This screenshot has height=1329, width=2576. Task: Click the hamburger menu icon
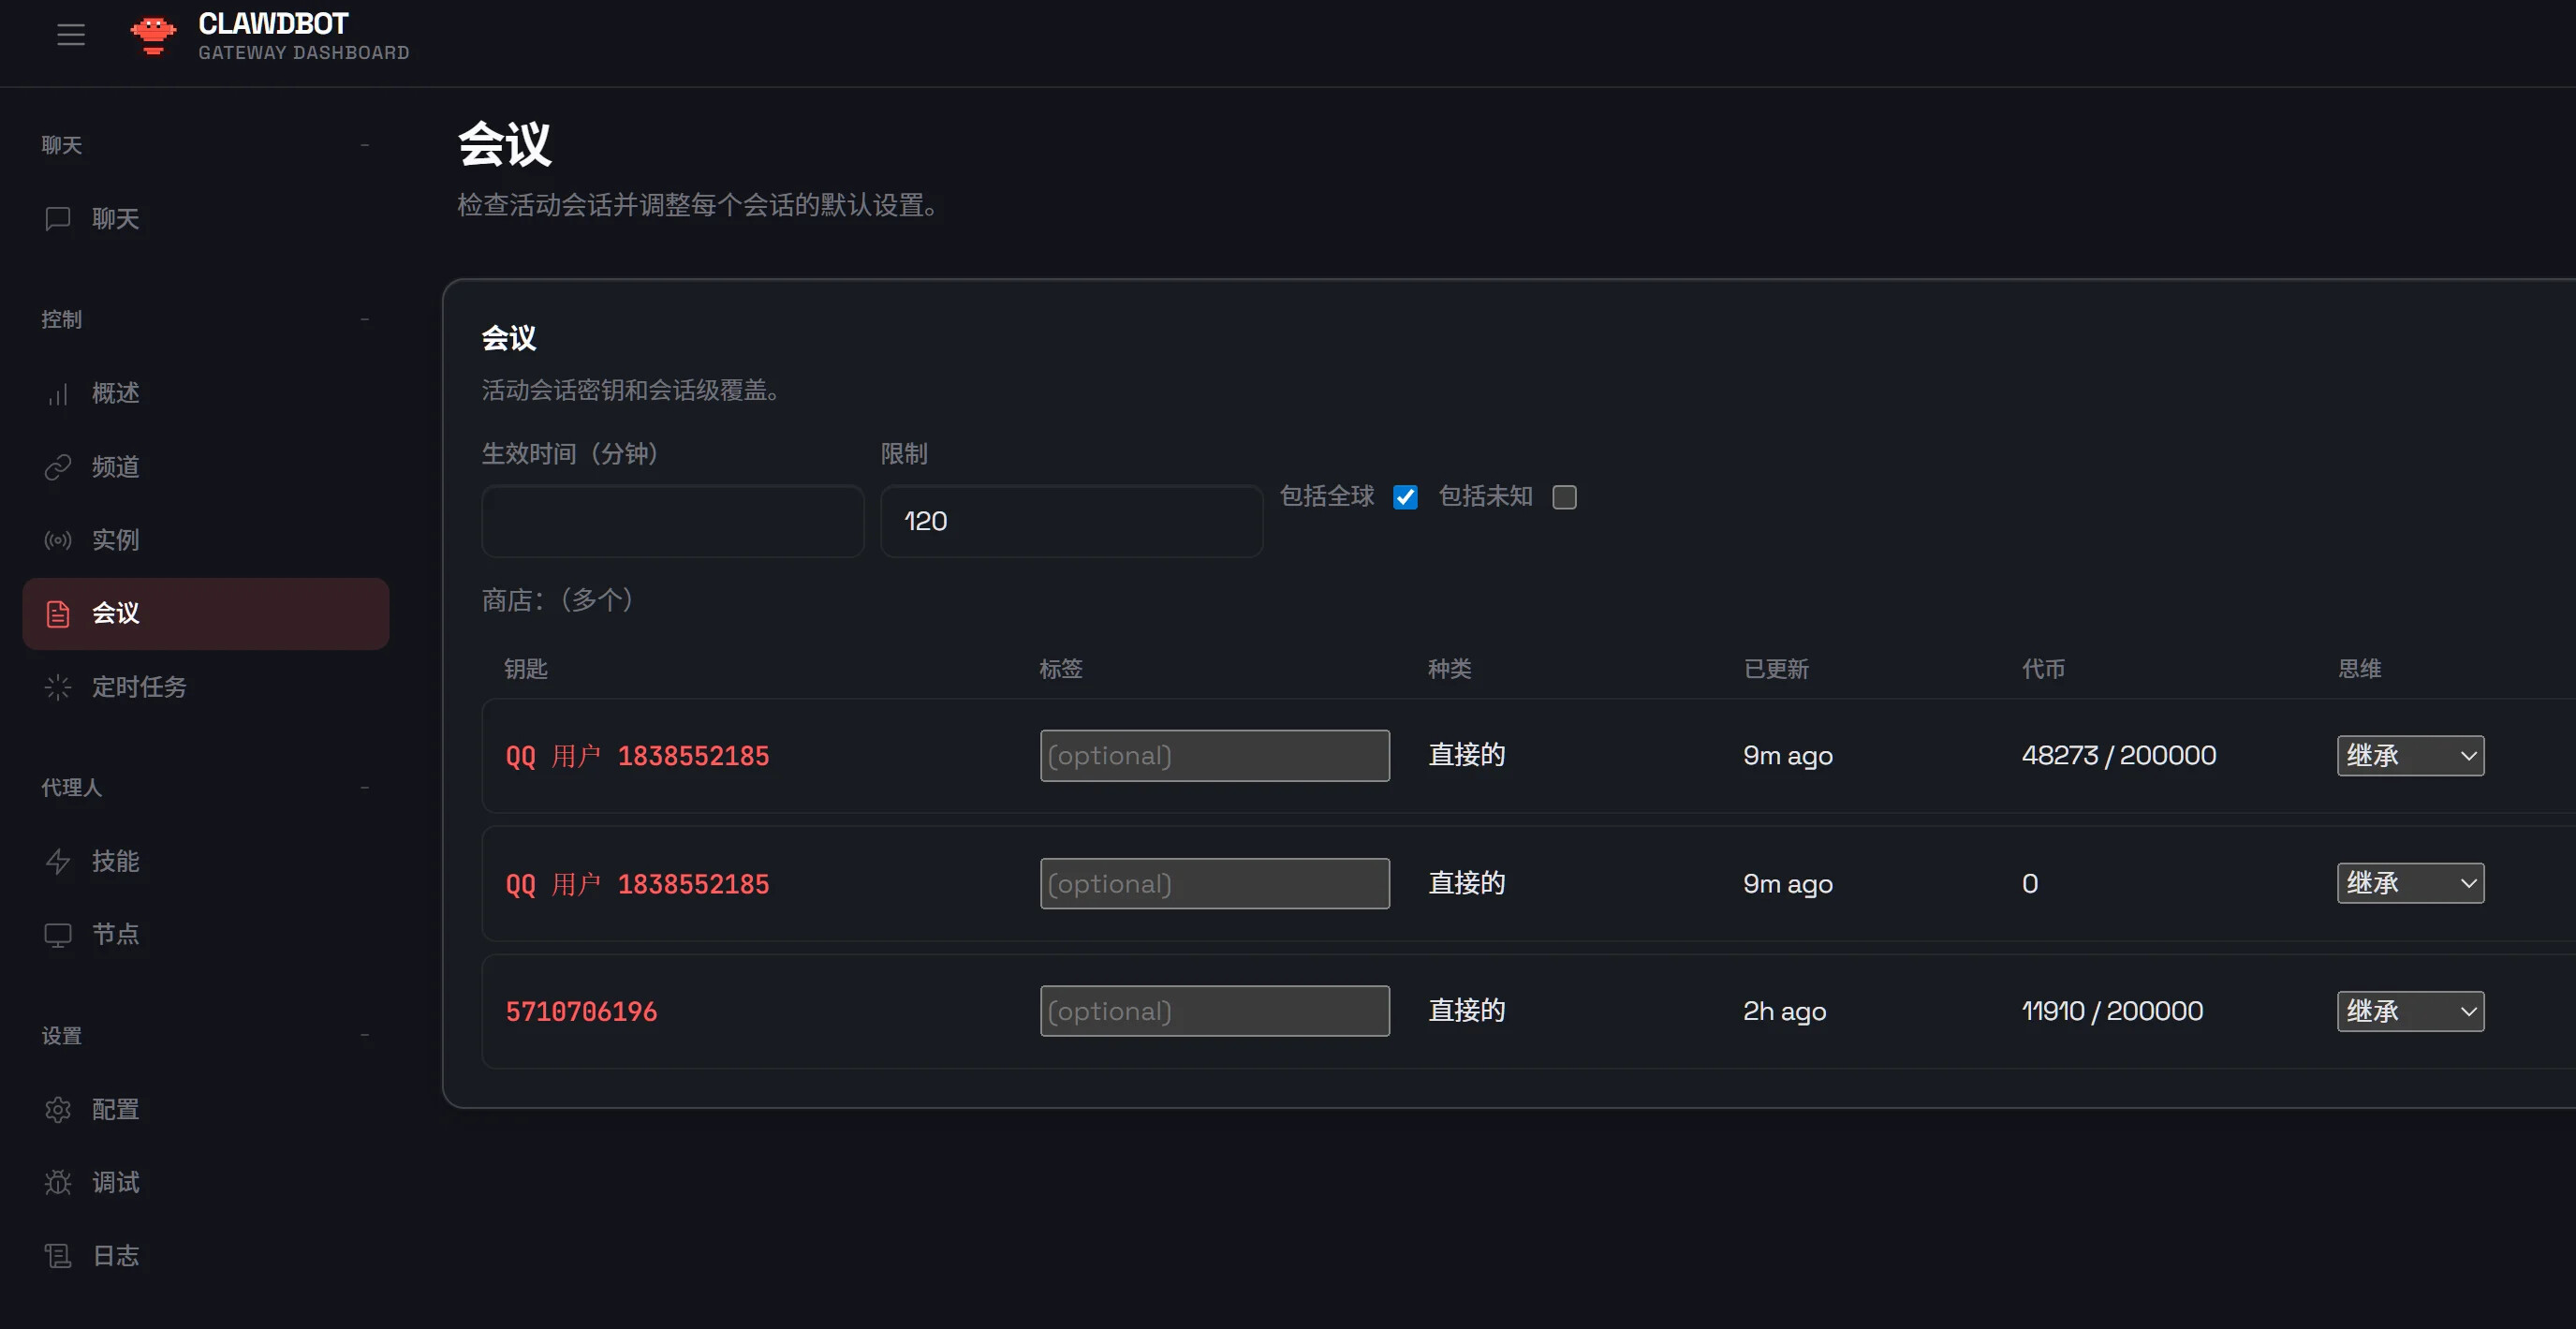click(x=71, y=35)
